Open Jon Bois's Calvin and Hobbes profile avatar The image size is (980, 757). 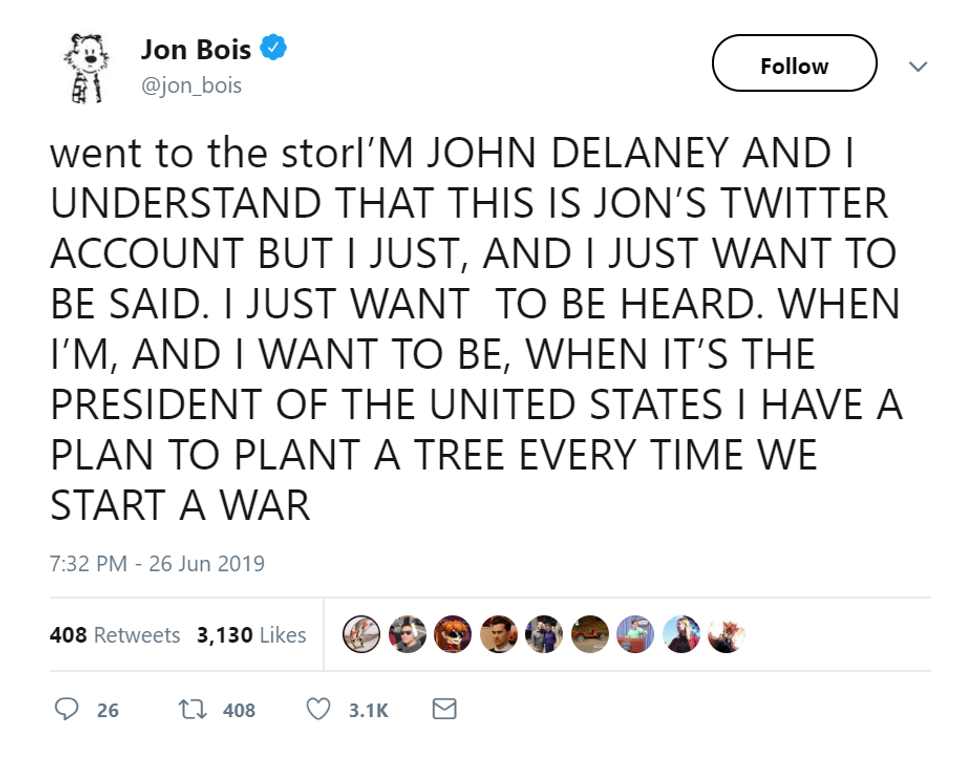[85, 64]
